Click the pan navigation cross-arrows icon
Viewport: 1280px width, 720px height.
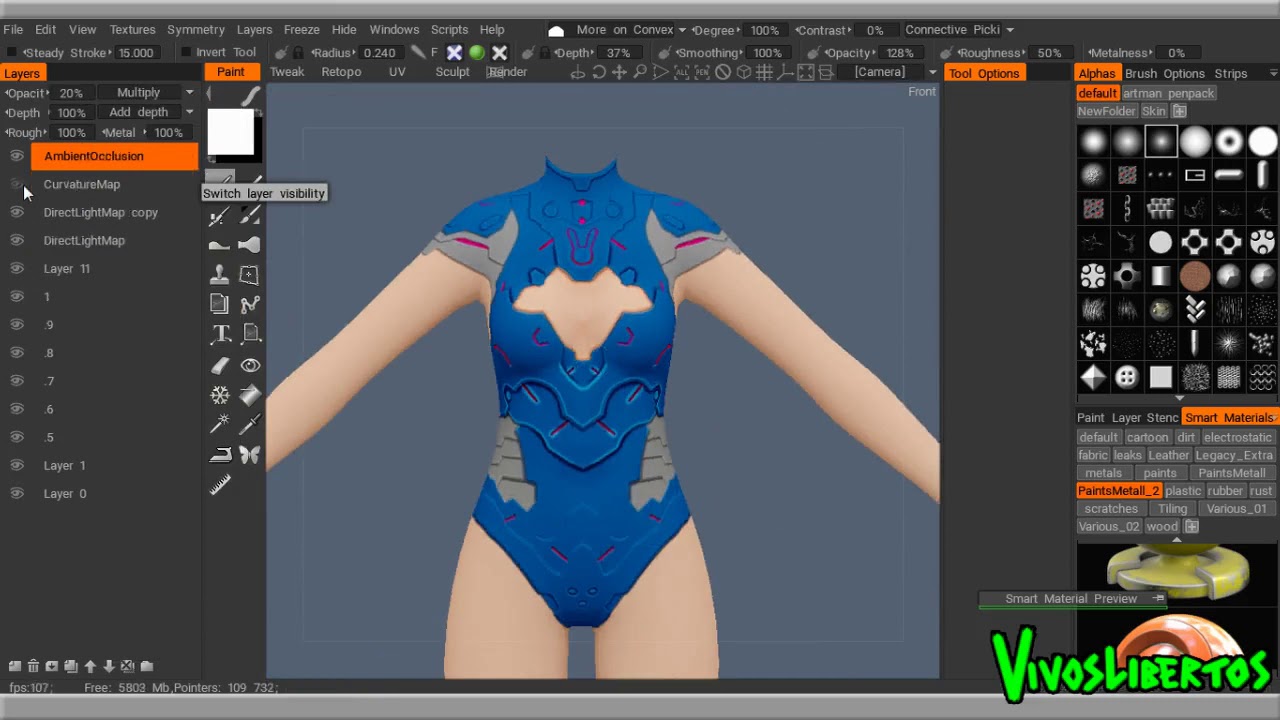[619, 72]
